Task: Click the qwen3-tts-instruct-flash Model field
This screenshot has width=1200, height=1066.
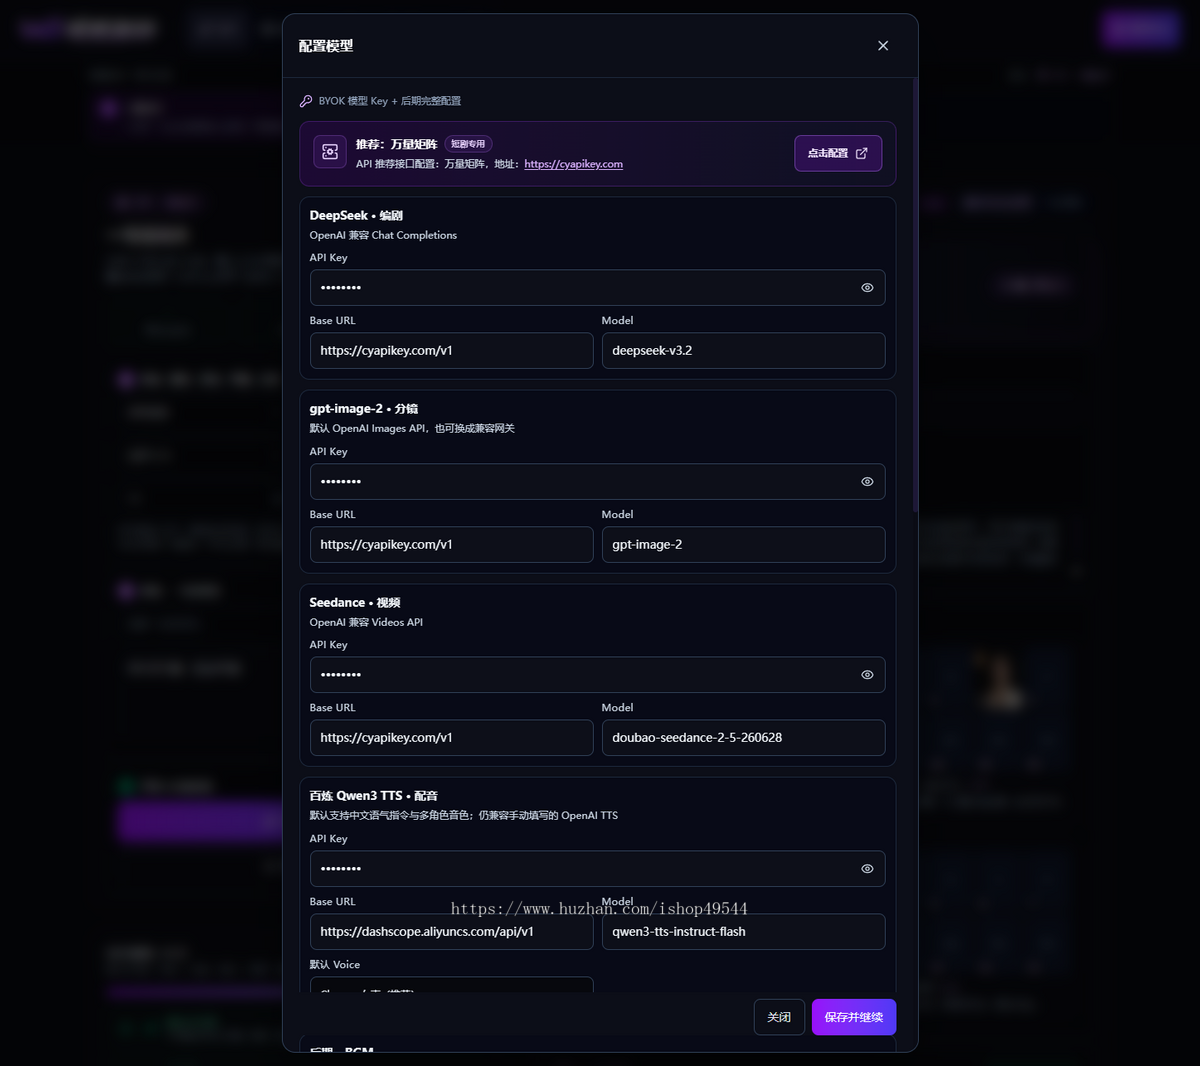Action: point(743,932)
